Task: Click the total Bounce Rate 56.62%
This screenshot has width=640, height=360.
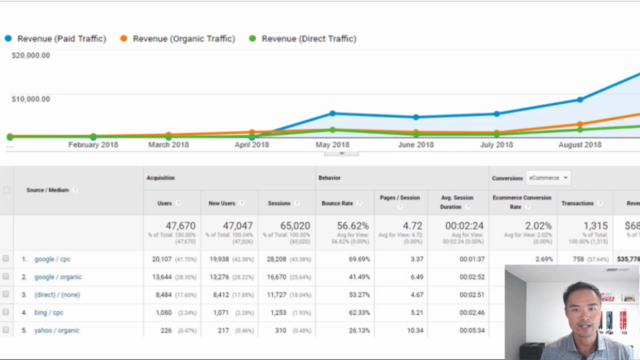Action: coord(353,226)
